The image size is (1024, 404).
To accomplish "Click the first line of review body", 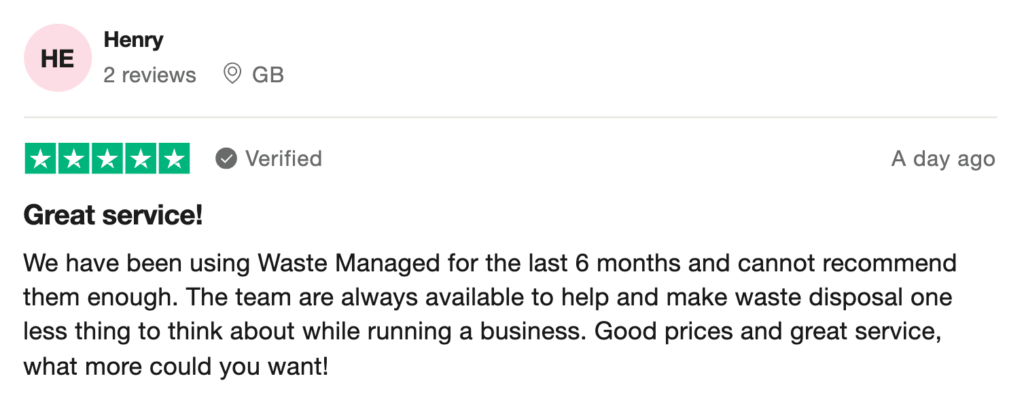I will coord(490,264).
